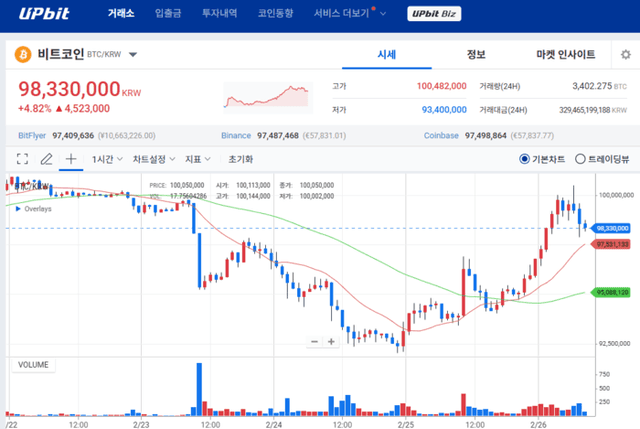Activate the crosshair cursor tool
Image resolution: width=640 pixels, height=429 pixels.
[x=71, y=159]
